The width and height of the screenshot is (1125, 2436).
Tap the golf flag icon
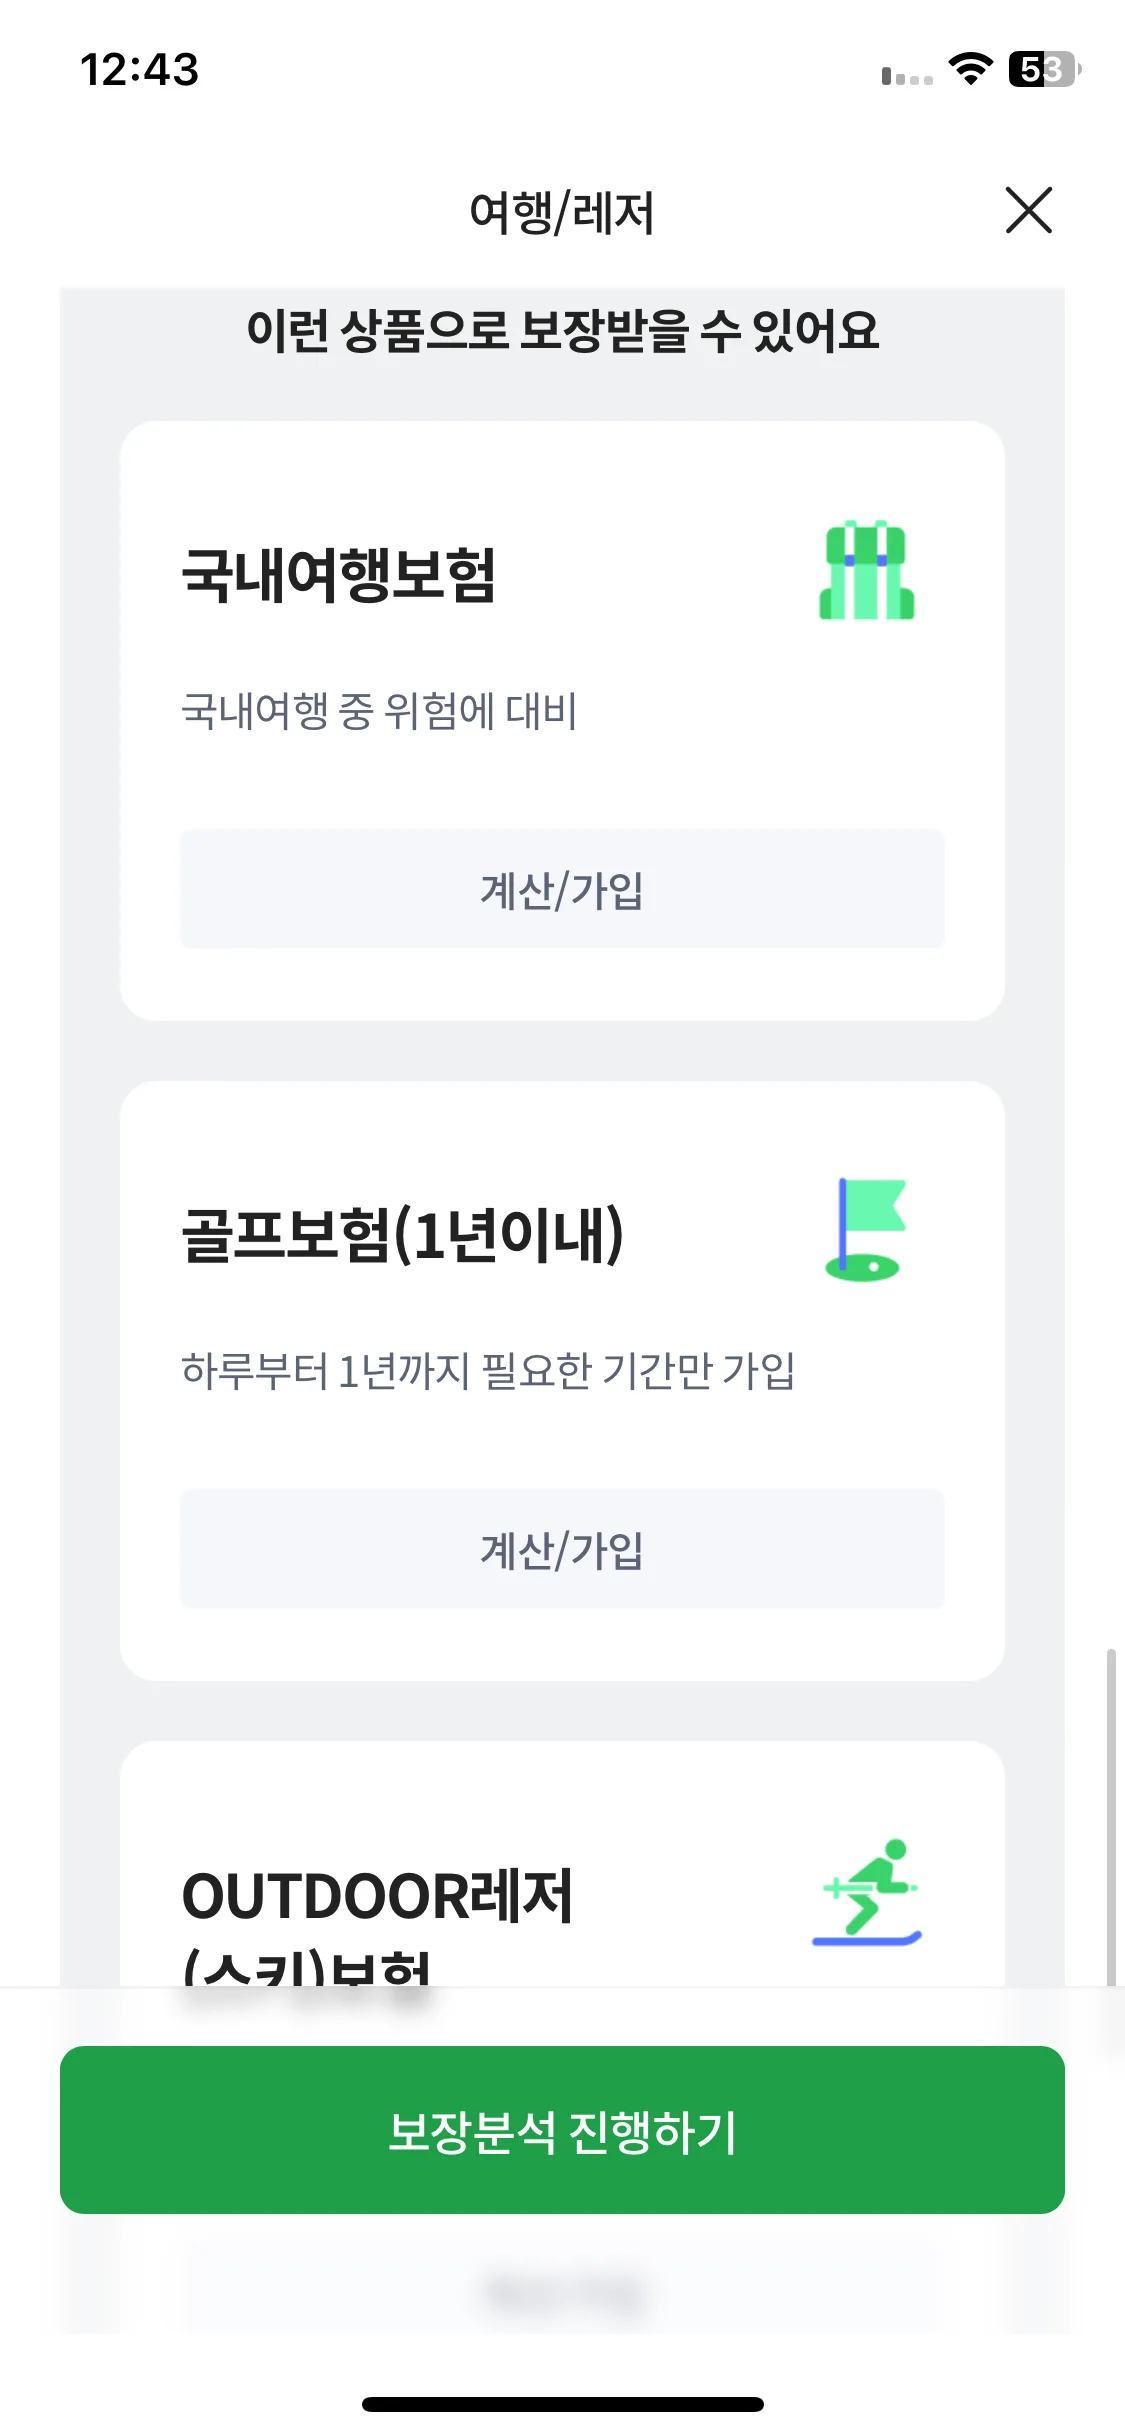pyautogui.click(x=866, y=1230)
